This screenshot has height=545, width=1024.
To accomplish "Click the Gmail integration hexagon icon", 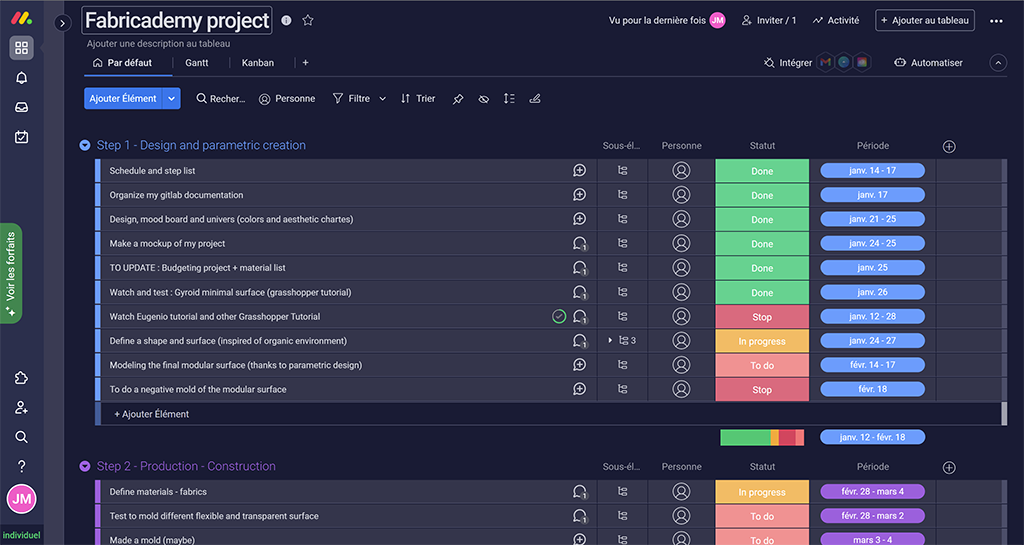I will [825, 63].
